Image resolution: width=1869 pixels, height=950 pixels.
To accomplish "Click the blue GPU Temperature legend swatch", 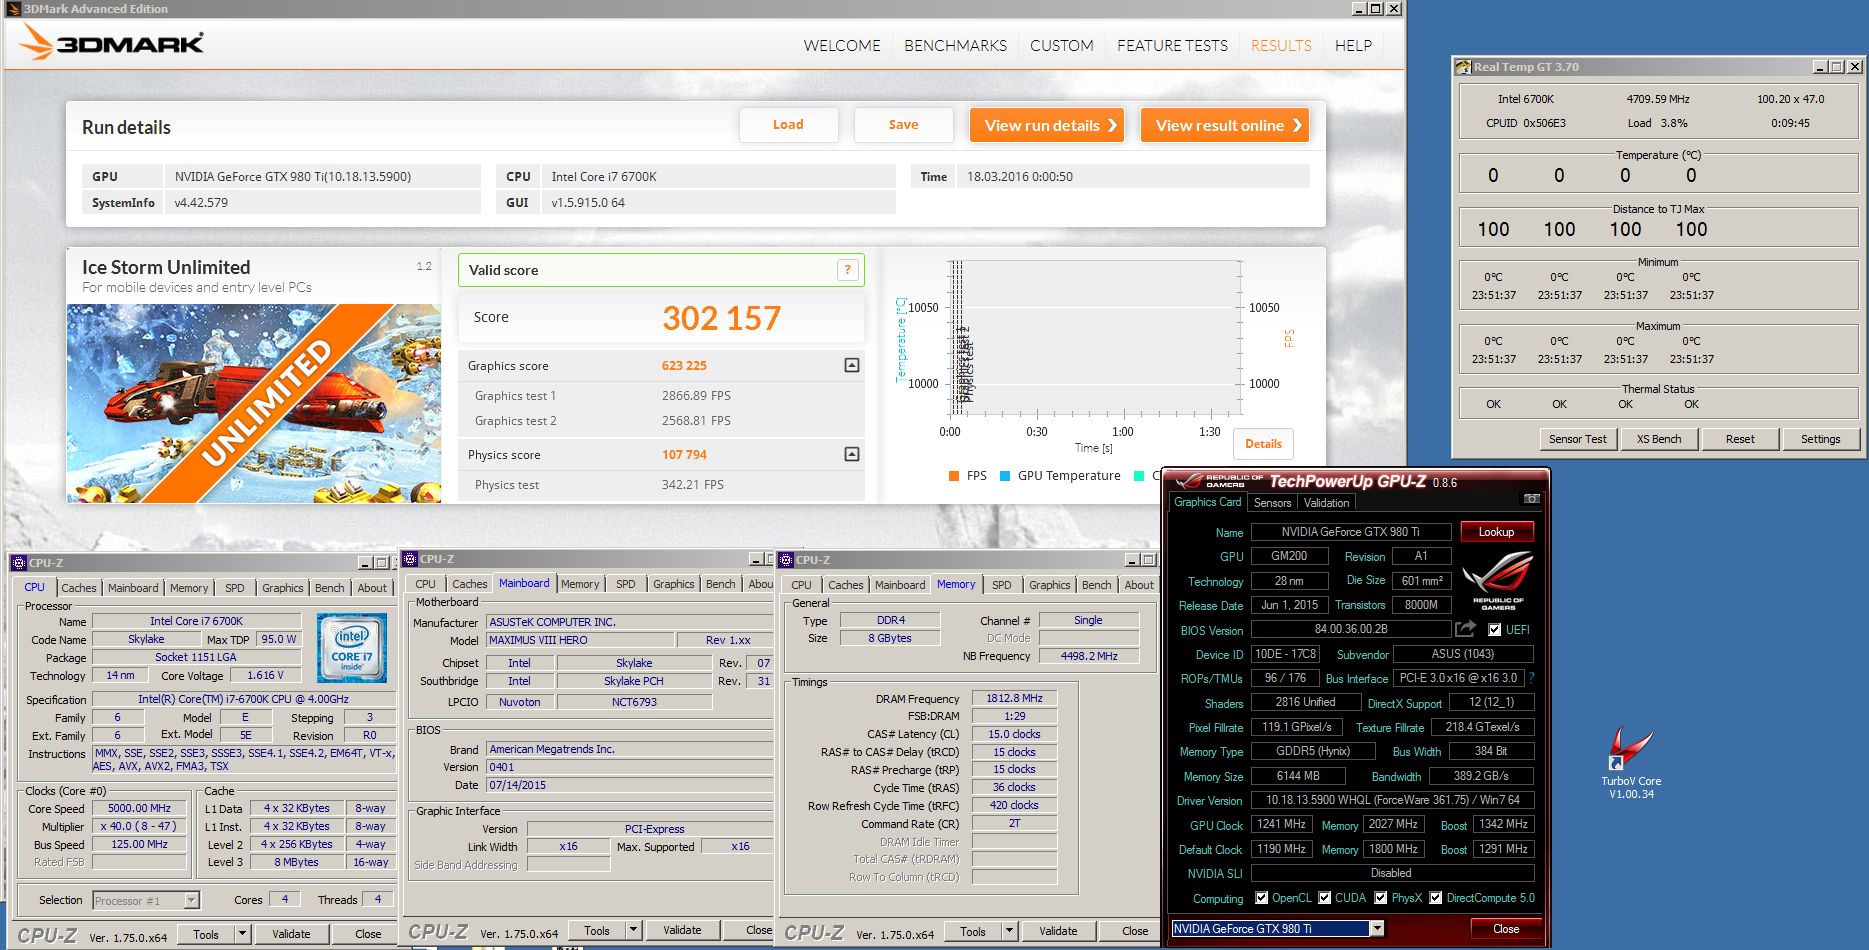I will 1005,476.
